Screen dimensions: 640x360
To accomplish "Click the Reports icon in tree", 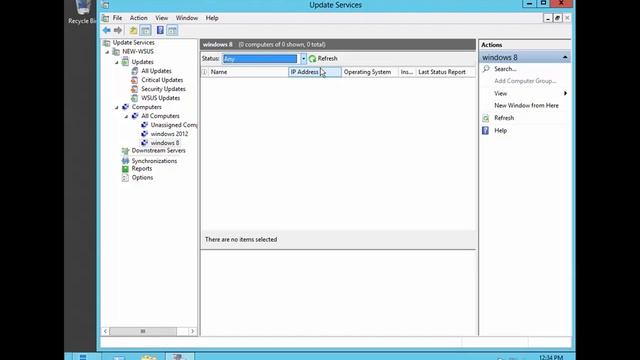I will coord(125,169).
